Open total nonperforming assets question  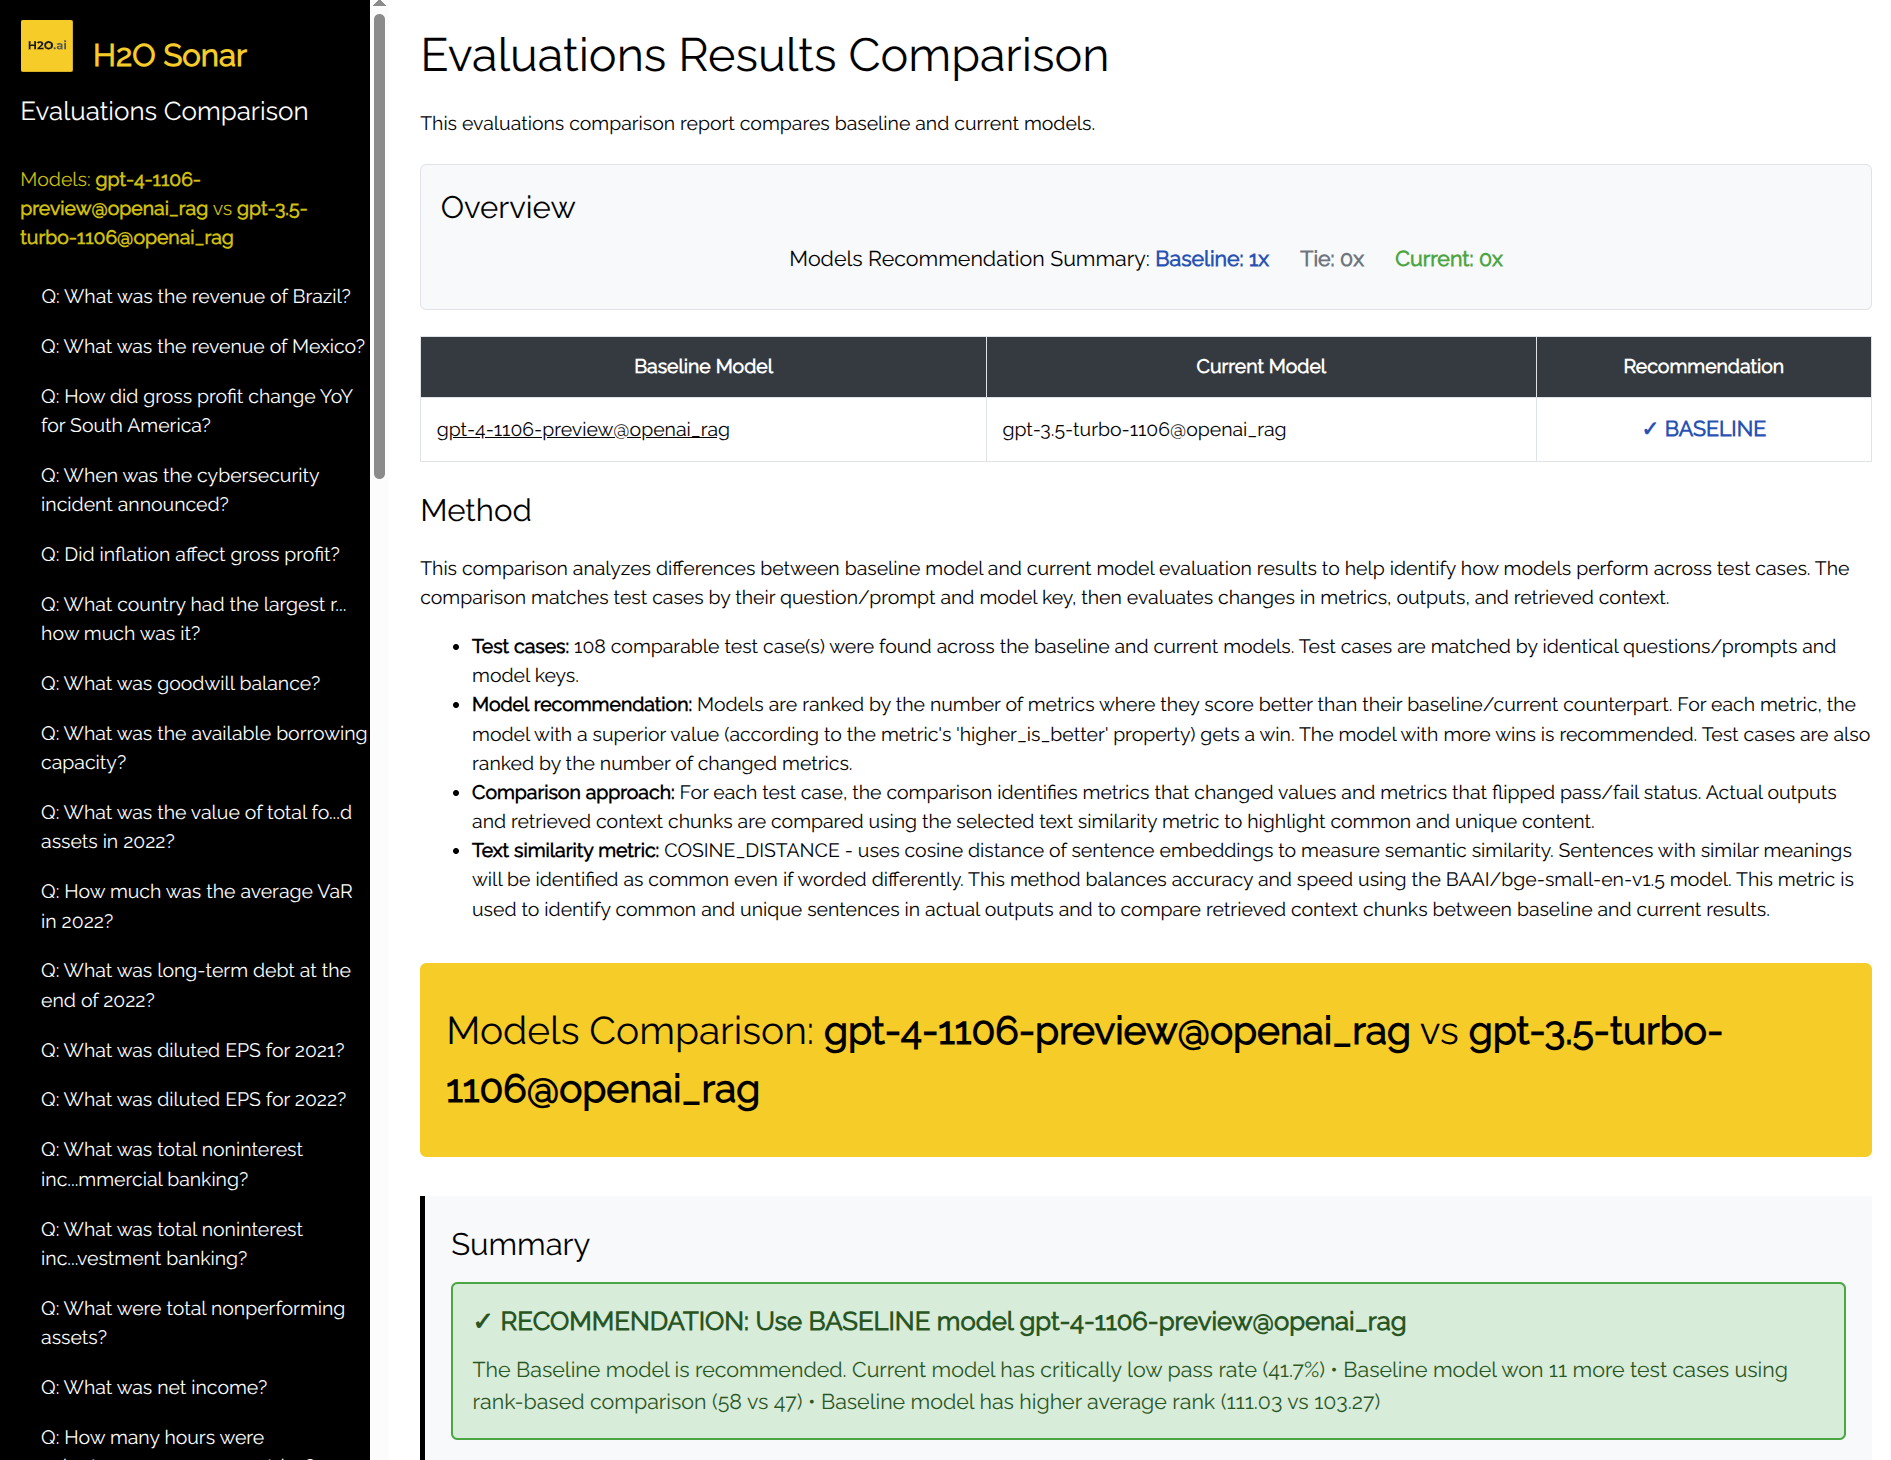click(193, 1323)
